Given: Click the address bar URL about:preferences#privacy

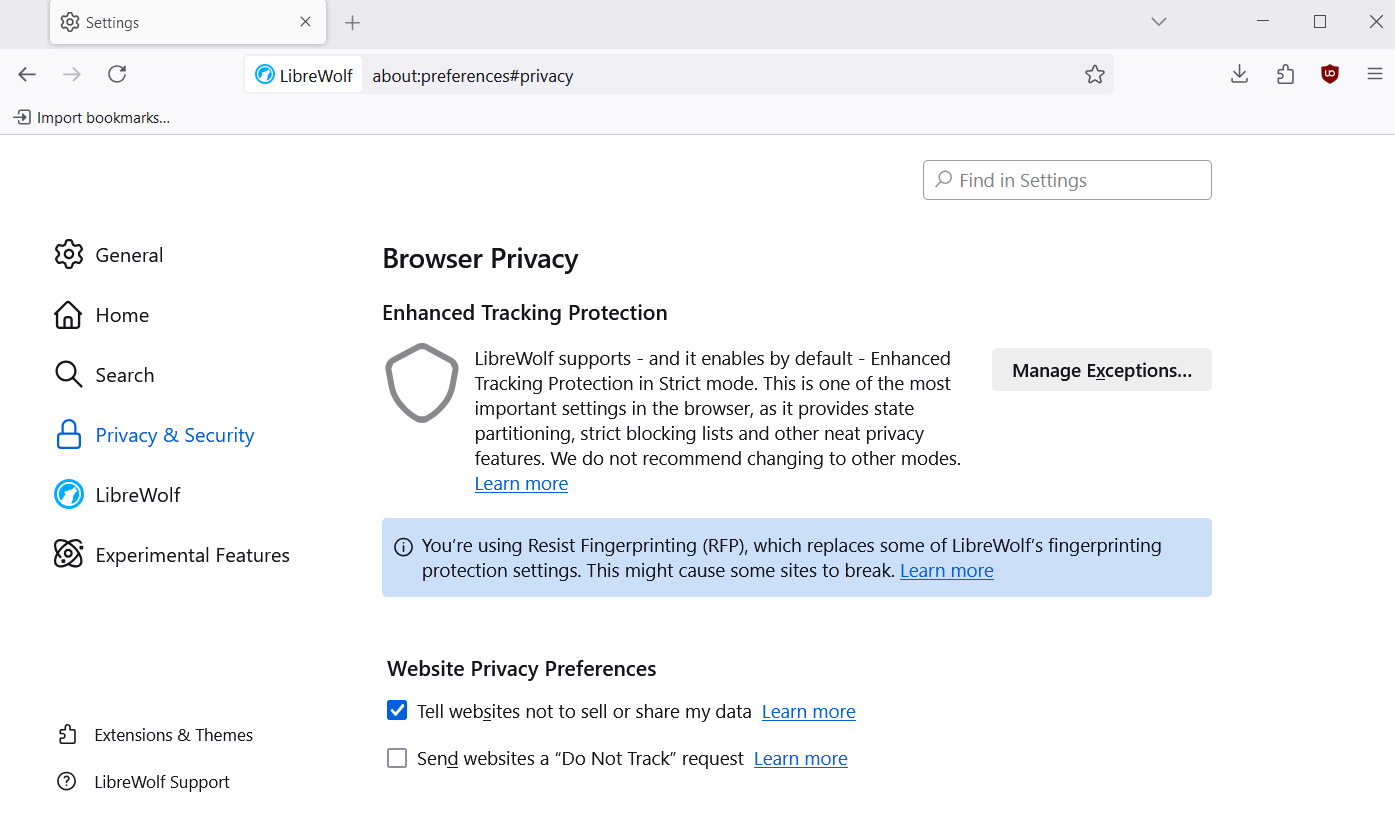Looking at the screenshot, I should coord(473,76).
